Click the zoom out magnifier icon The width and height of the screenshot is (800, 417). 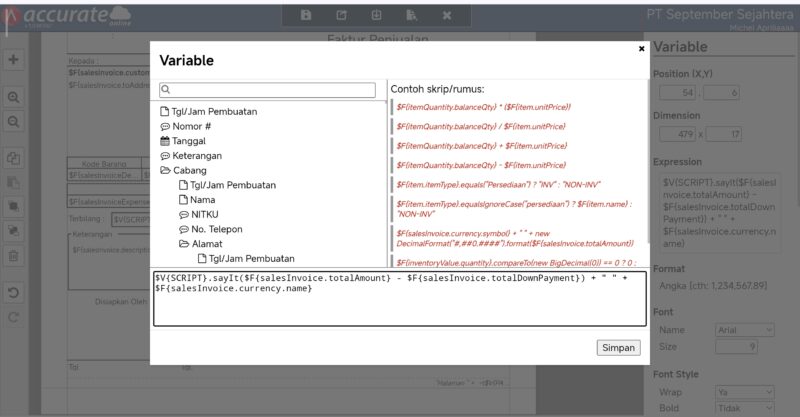[x=14, y=121]
